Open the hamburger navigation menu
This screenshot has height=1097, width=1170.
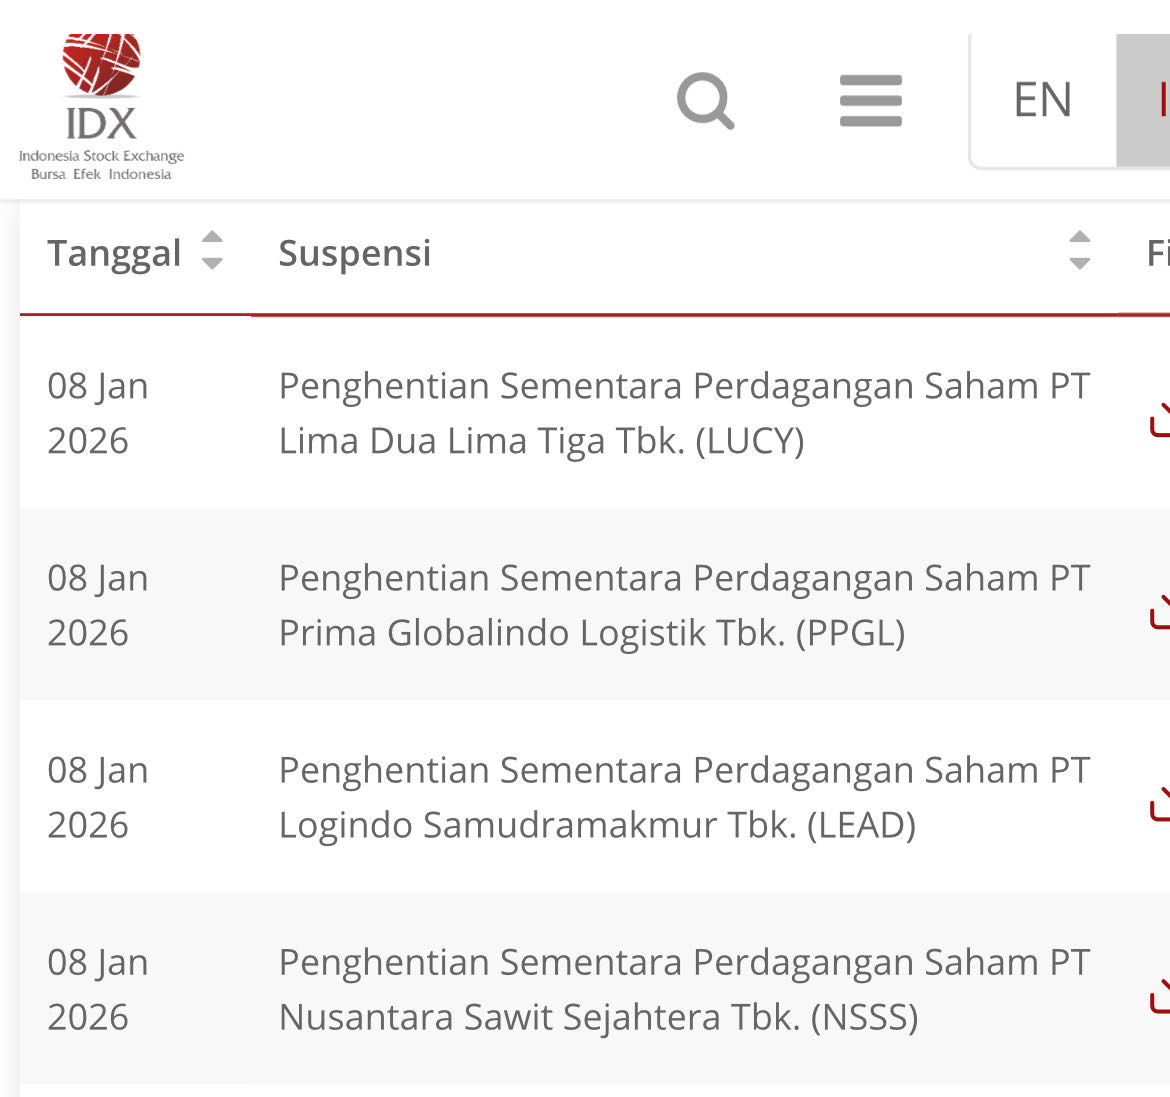click(x=870, y=100)
